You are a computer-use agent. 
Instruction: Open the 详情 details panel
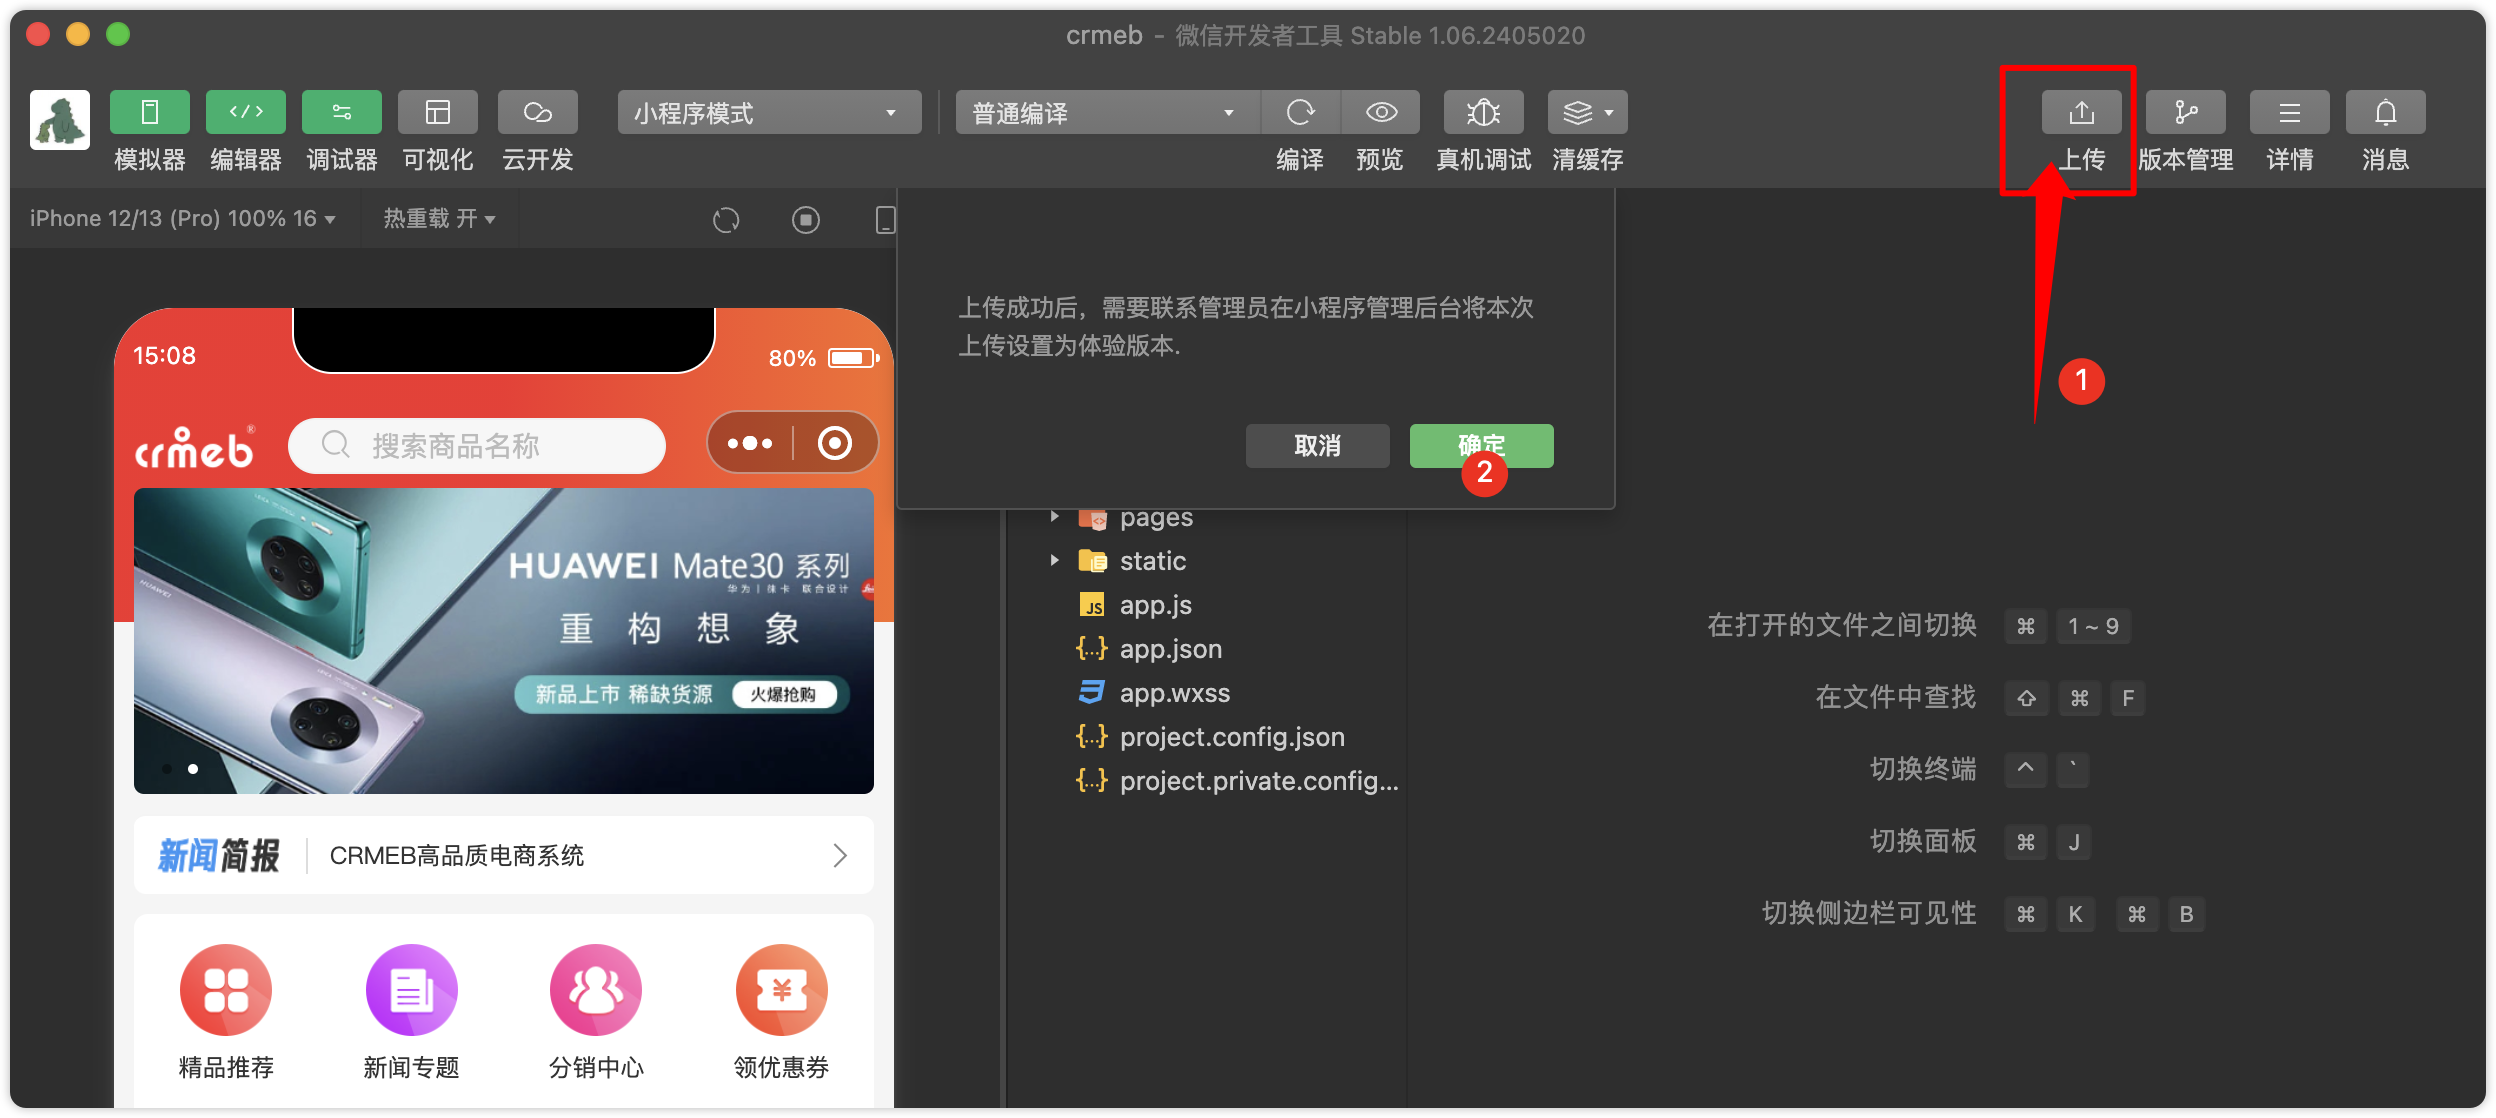tap(2290, 112)
